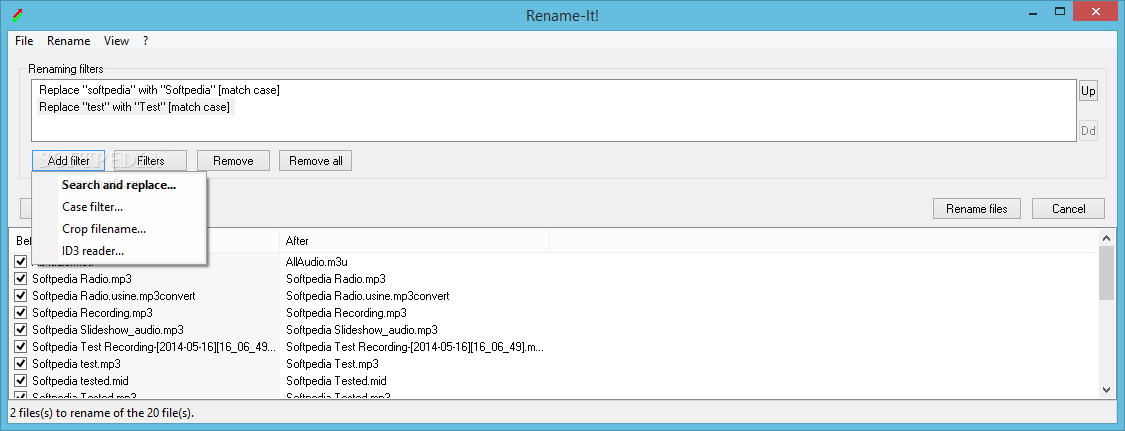
Task: Open the File menu
Action: coord(24,41)
